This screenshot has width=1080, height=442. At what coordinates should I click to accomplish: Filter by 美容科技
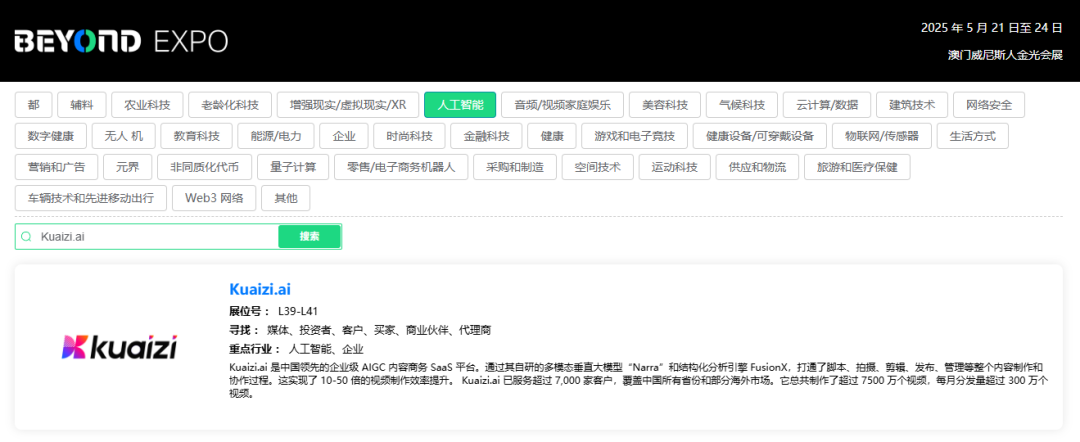pos(665,105)
